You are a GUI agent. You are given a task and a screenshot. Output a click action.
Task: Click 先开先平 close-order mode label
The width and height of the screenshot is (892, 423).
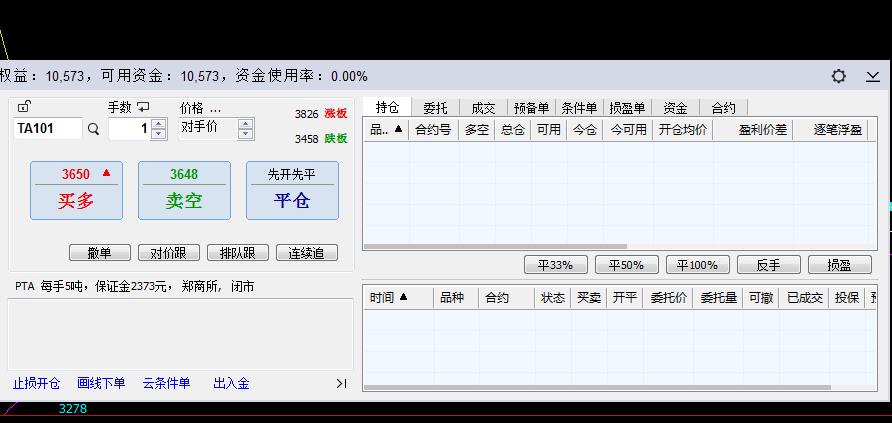coord(292,175)
